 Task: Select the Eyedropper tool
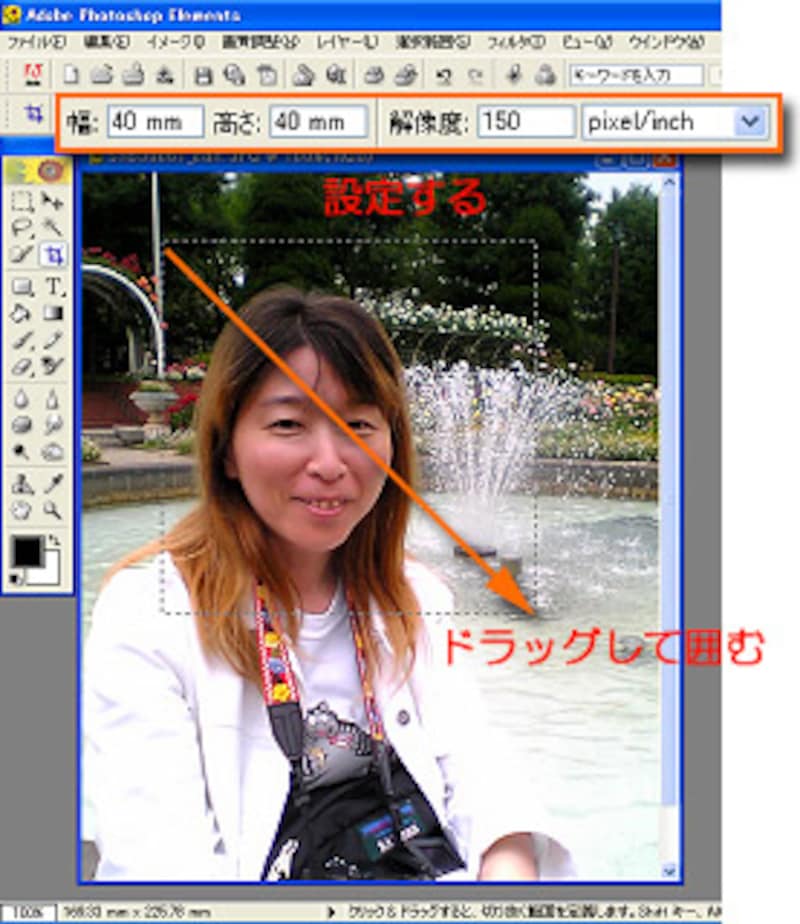coord(53,484)
